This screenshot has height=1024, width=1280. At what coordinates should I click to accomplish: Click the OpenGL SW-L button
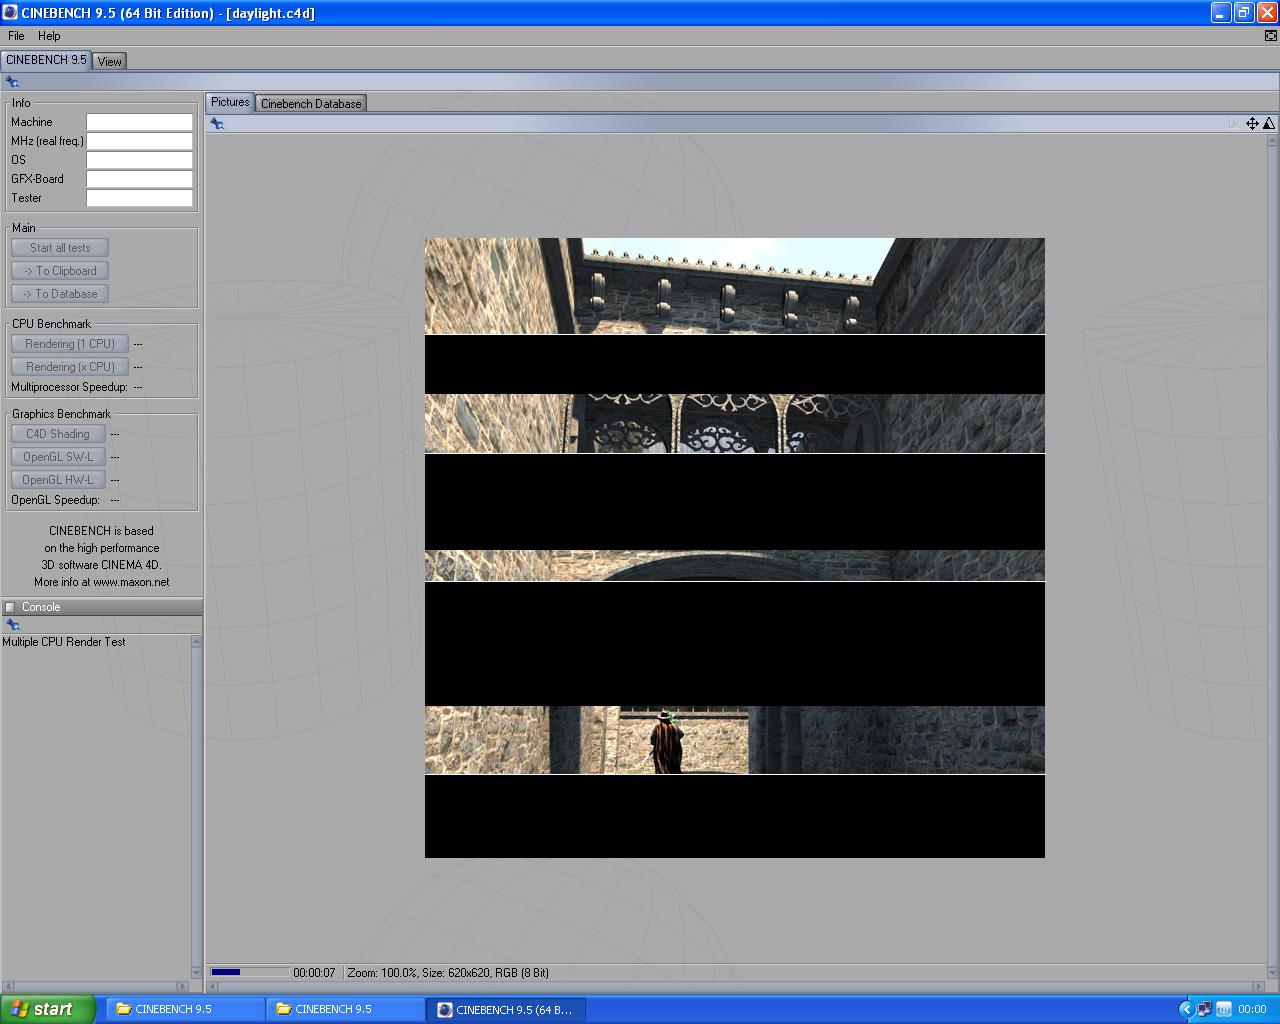click(58, 457)
